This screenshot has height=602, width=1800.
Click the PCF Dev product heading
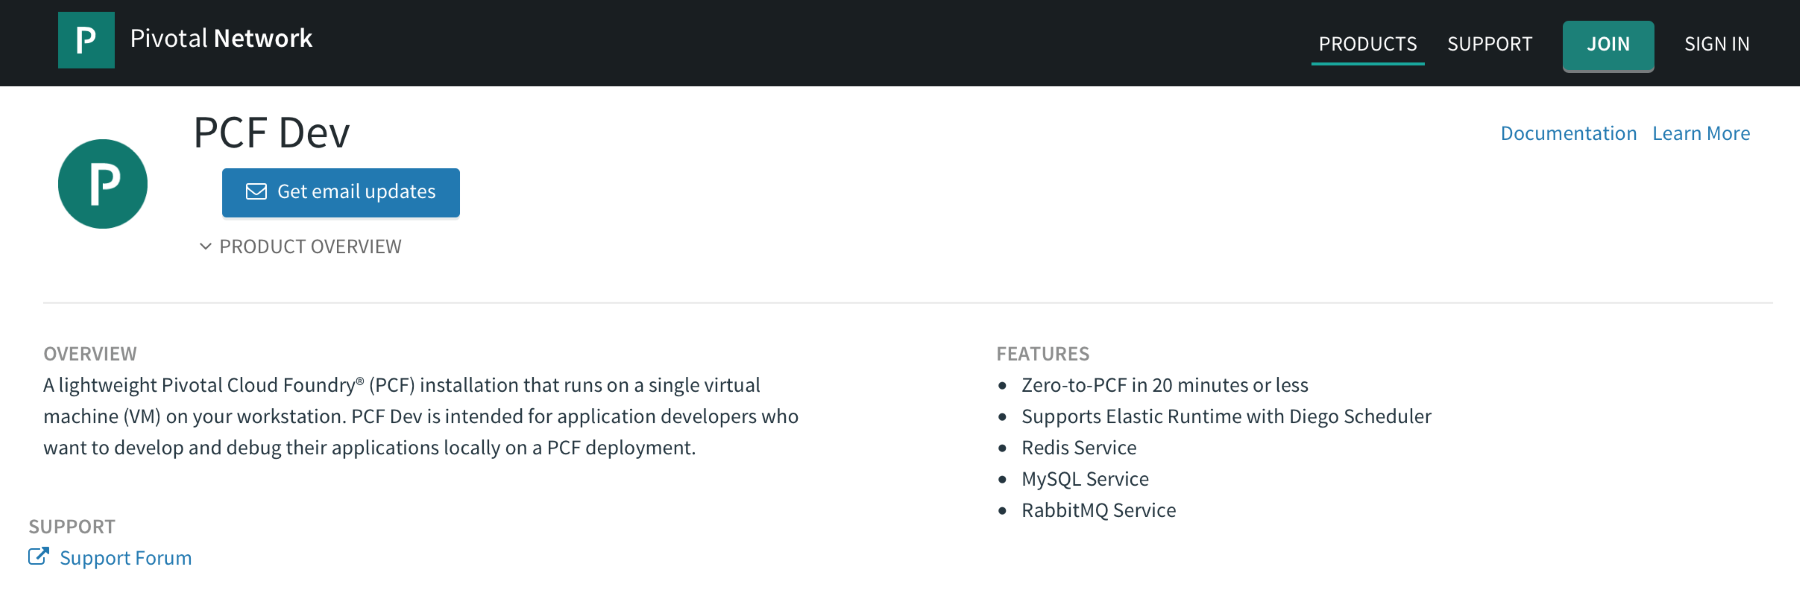point(272,133)
